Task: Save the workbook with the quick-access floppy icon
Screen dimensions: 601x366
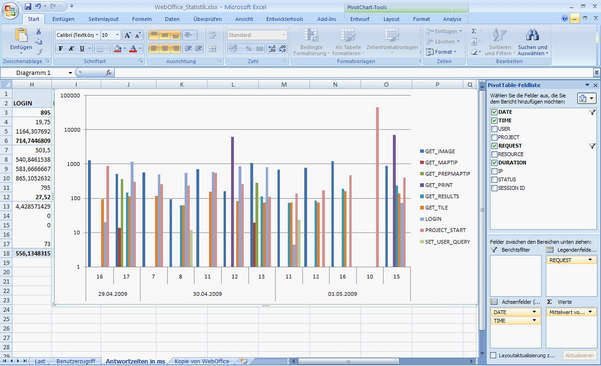Action: 28,7
